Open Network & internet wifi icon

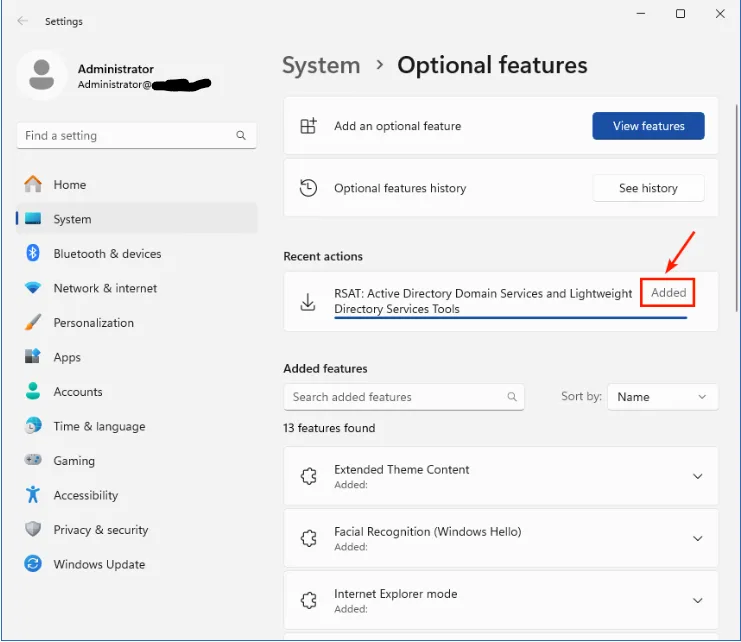[x=33, y=288]
